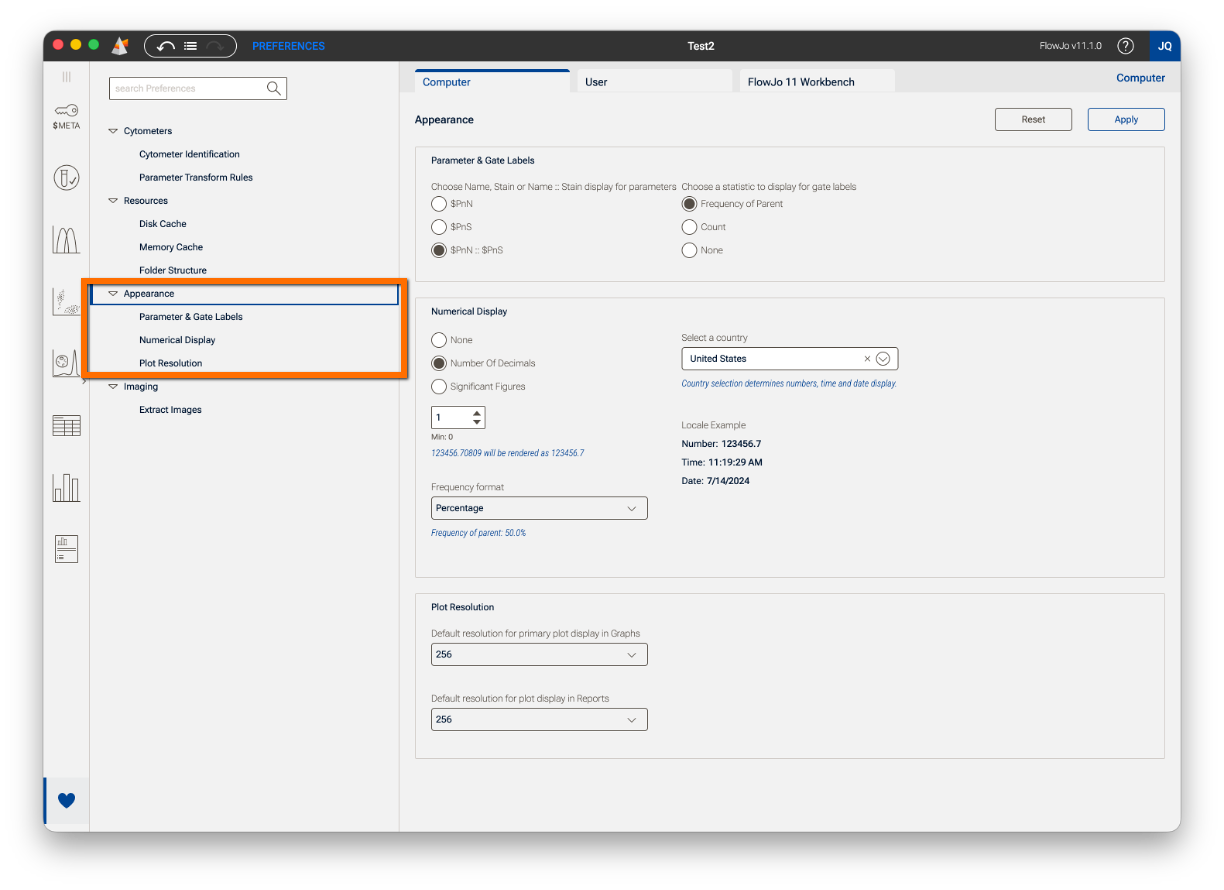This screenshot has height=890, width=1224.
Task: Click the bar chart sidebar icon
Action: (x=66, y=488)
